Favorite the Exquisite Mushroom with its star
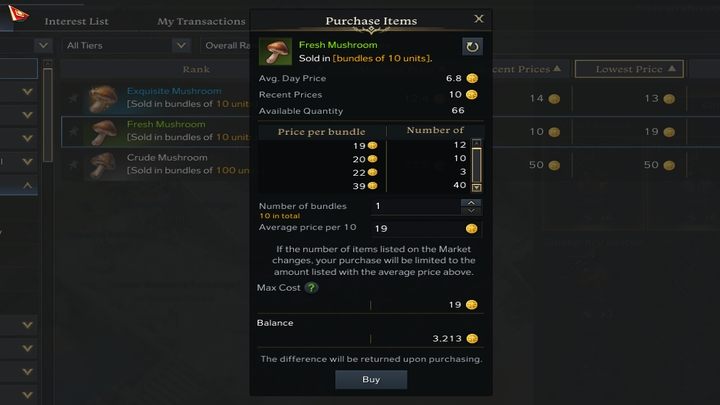The width and height of the screenshot is (720, 405). [73, 98]
